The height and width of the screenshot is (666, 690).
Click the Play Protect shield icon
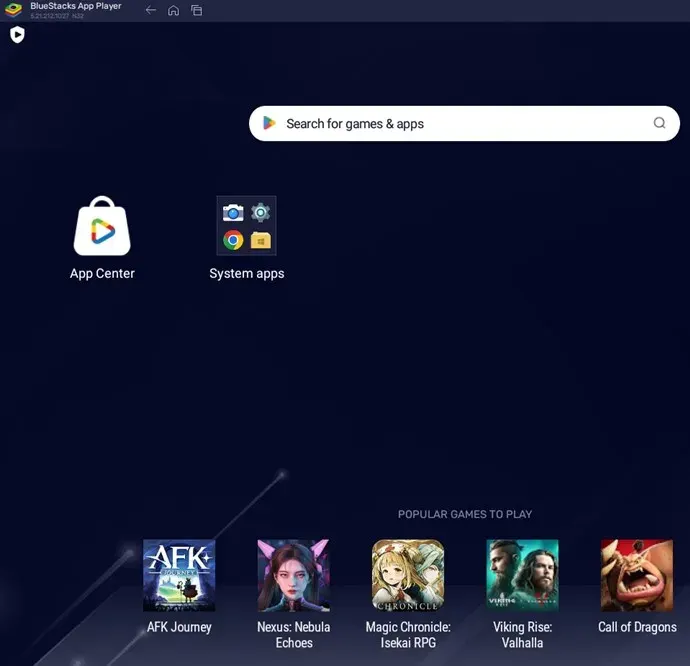click(17, 34)
